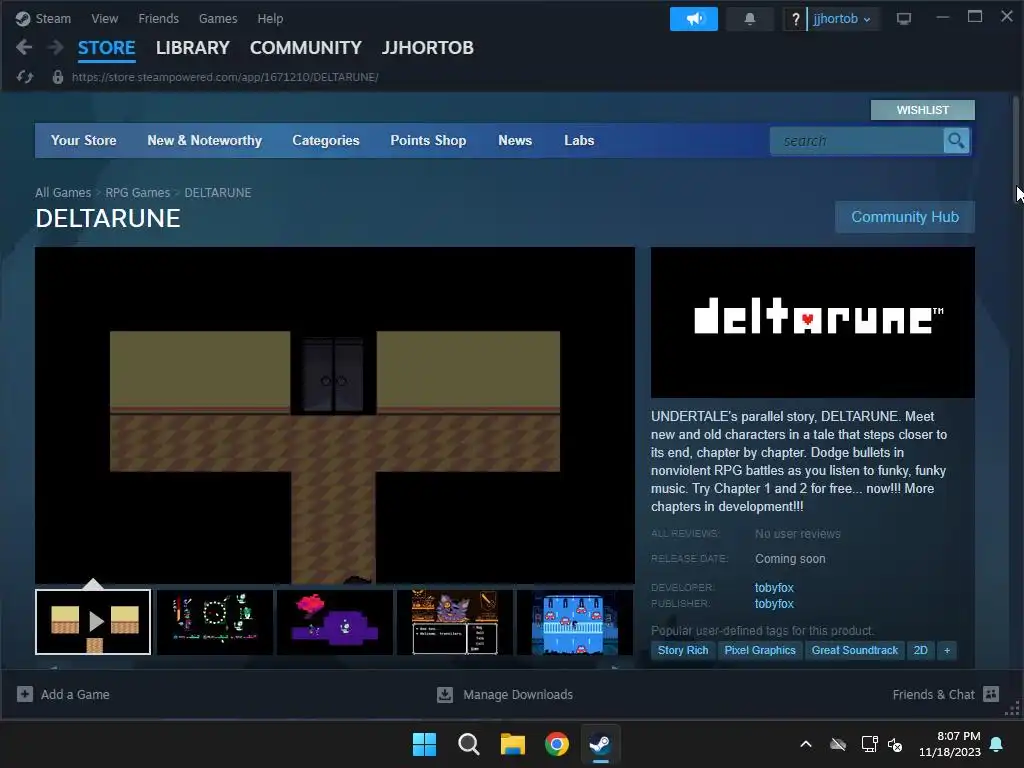The height and width of the screenshot is (768, 1024).
Task: Follow the All Games breadcrumb
Action: [x=63, y=193]
